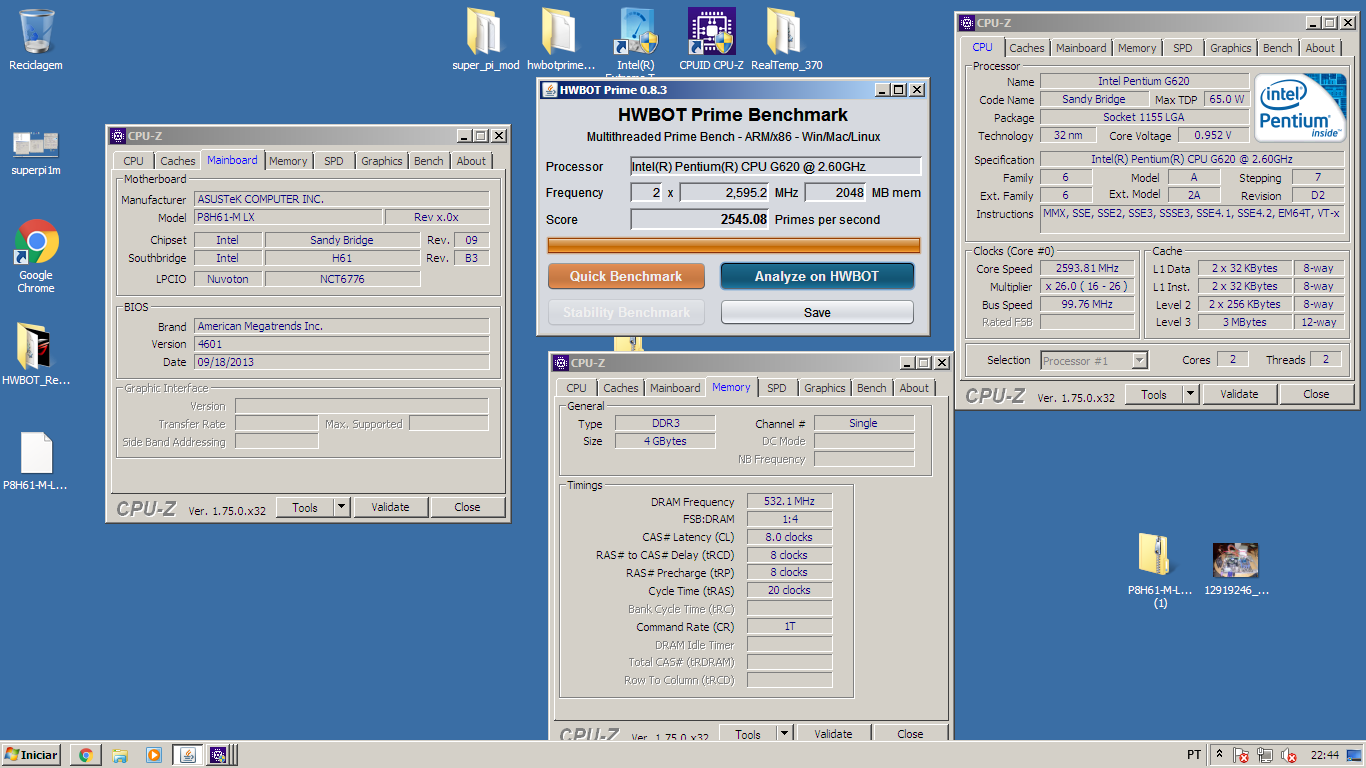Select the superpi1m desktop shortcut

pos(36,144)
